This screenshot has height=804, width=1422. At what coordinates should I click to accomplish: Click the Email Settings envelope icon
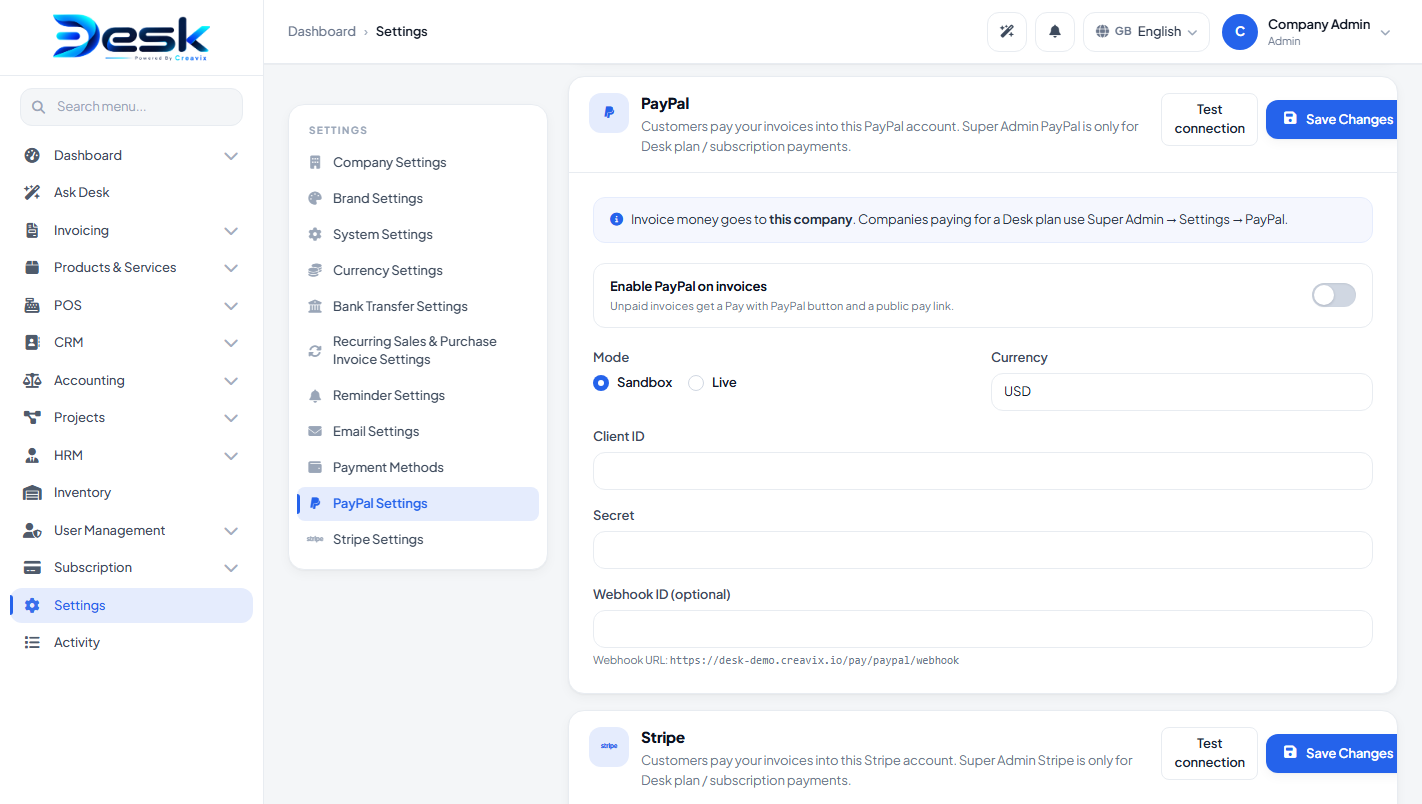tap(315, 432)
